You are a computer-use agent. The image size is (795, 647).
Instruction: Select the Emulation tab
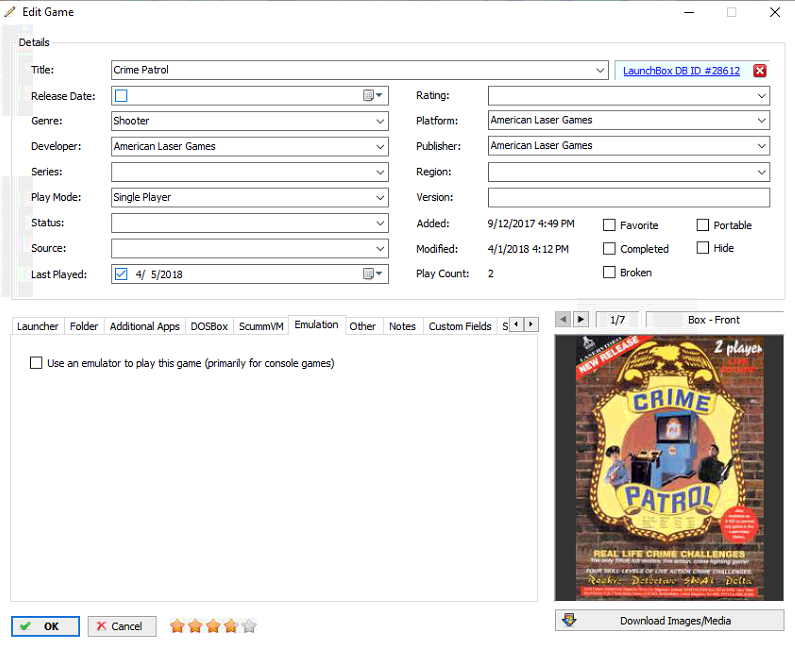[x=316, y=325]
